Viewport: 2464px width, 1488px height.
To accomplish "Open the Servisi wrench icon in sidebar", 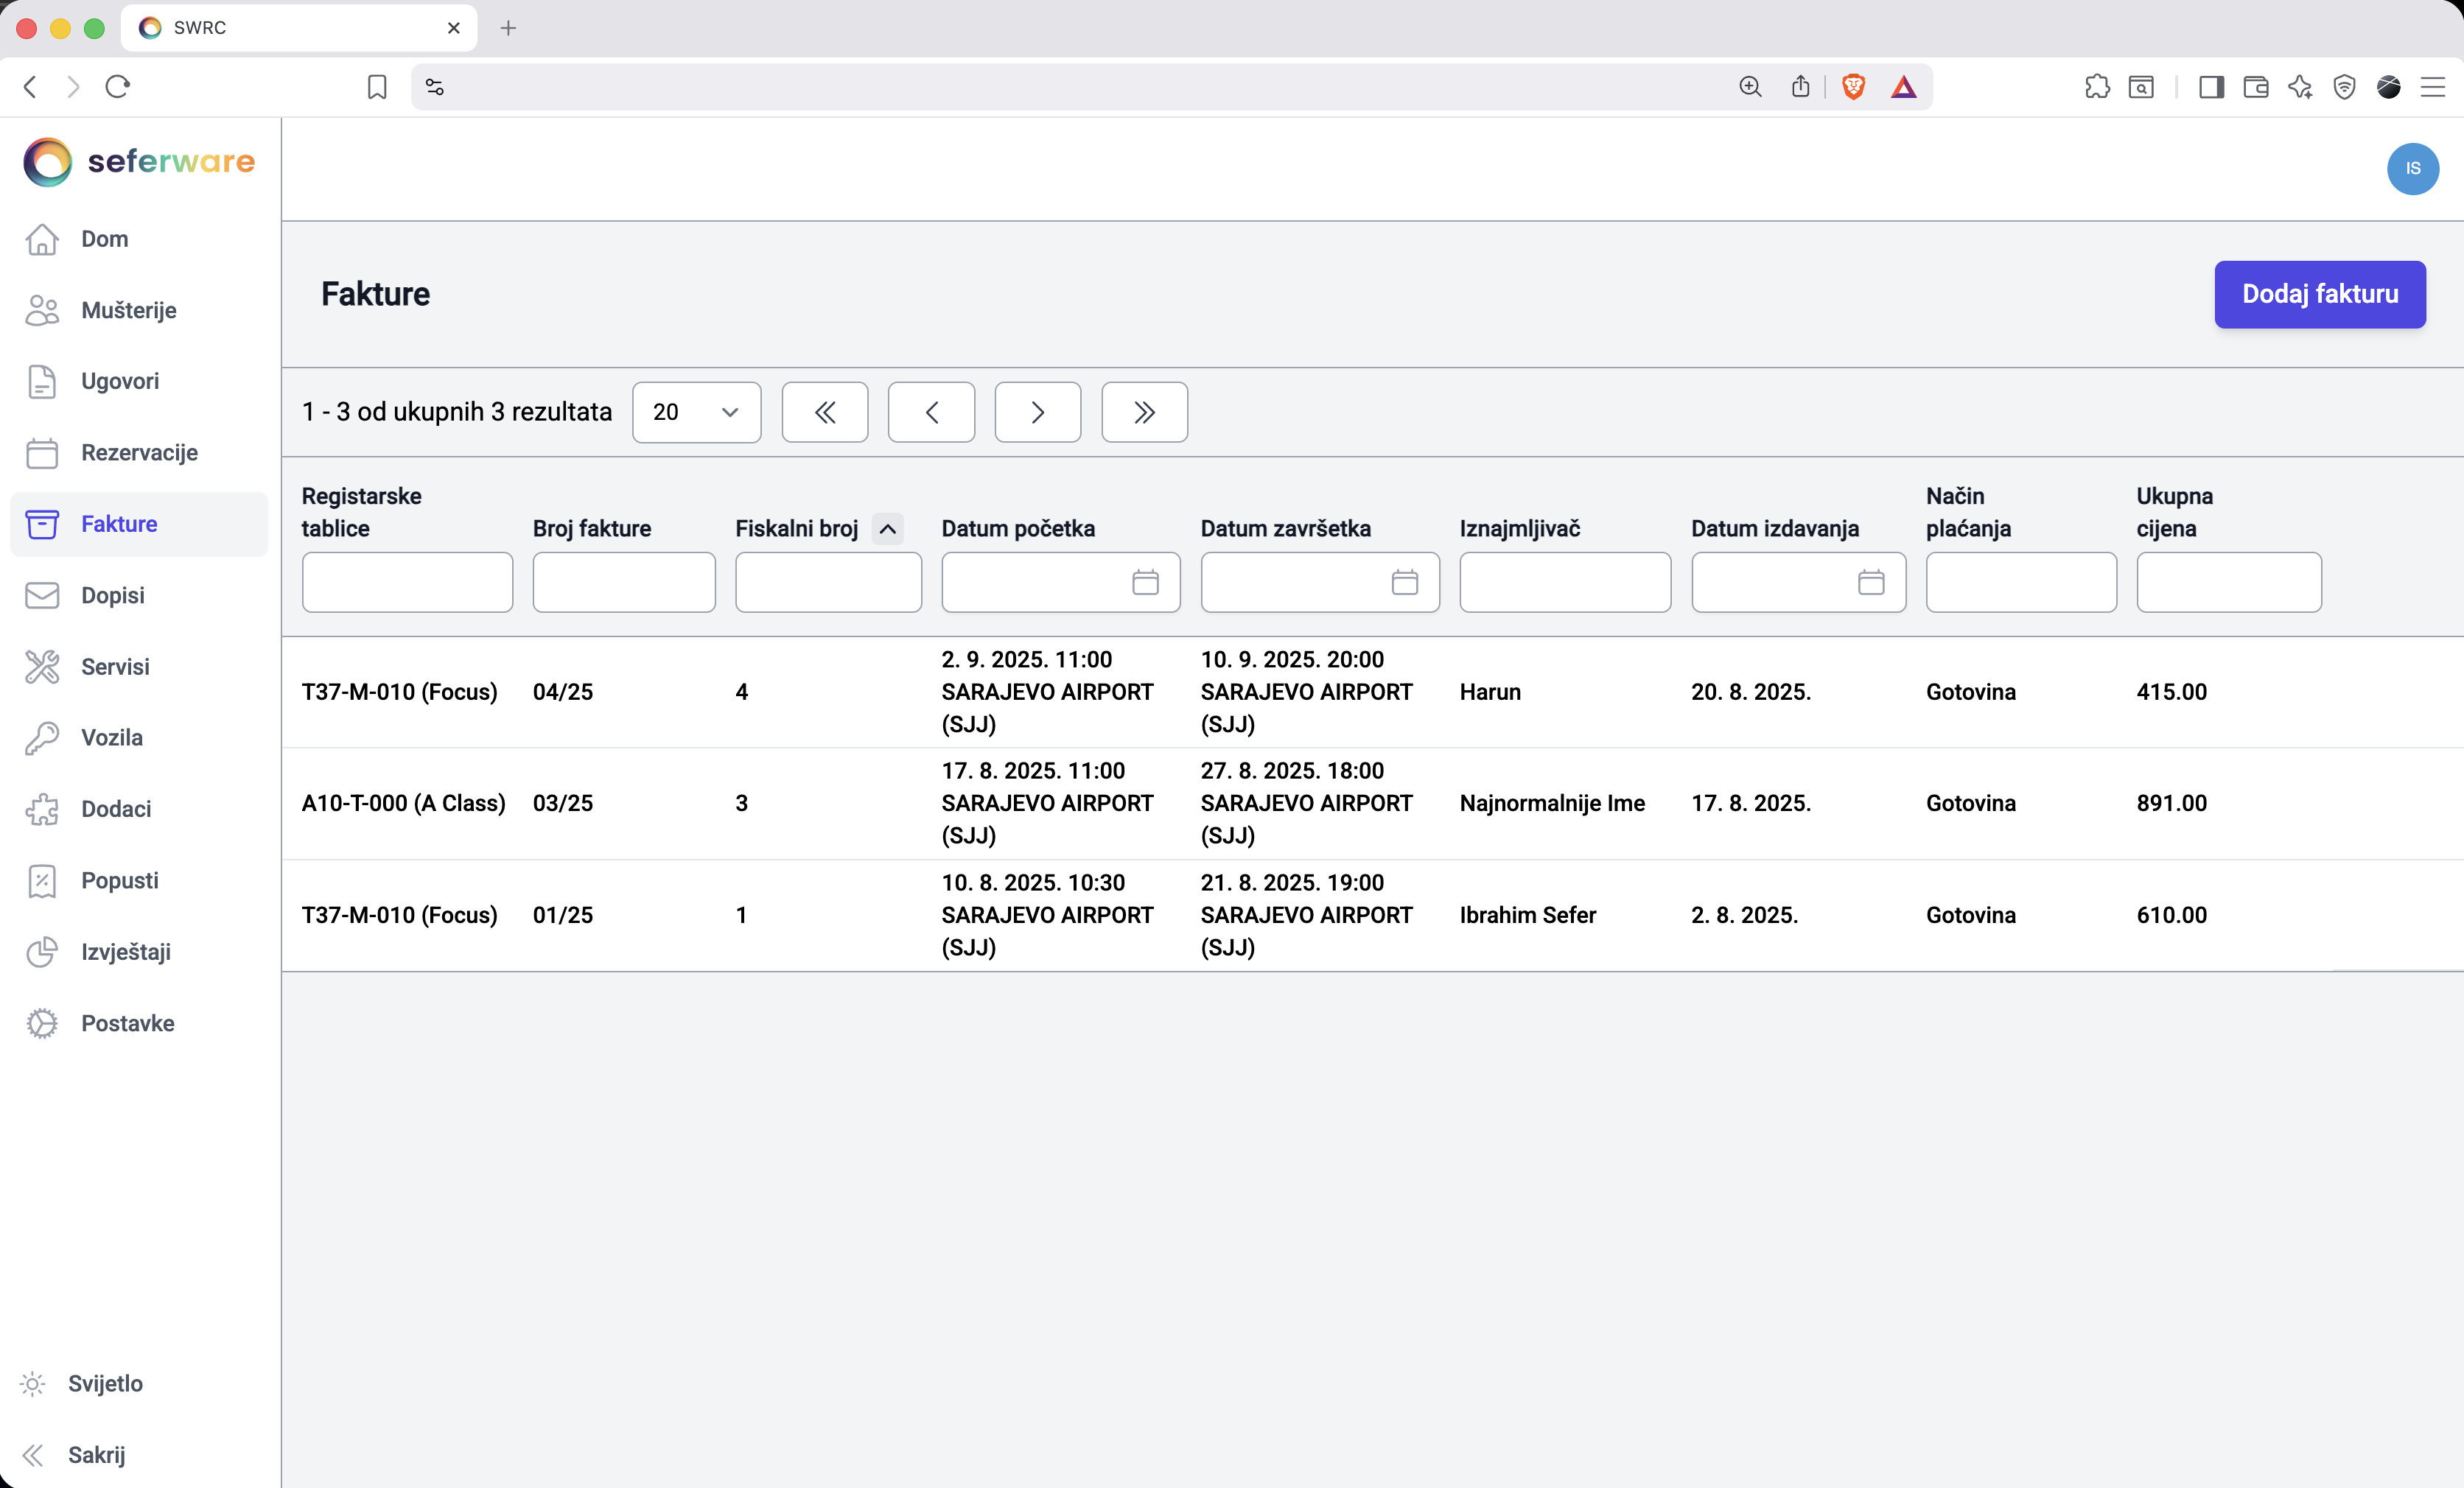I will click(x=42, y=666).
